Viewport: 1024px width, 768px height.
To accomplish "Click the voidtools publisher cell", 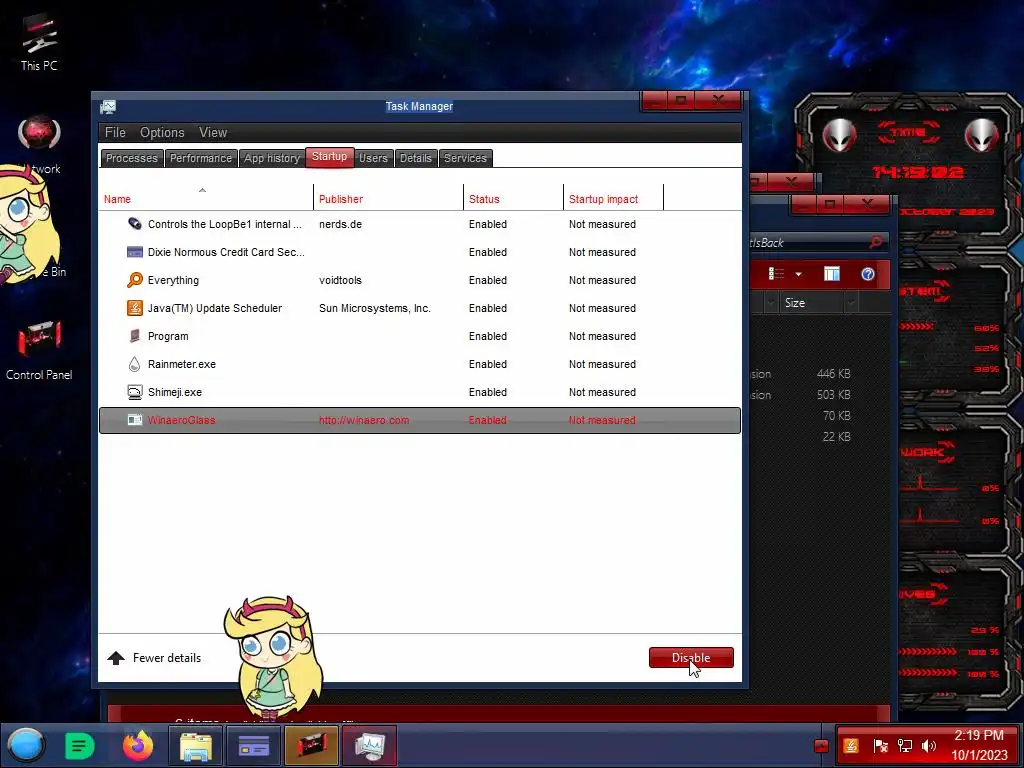I will pos(340,280).
